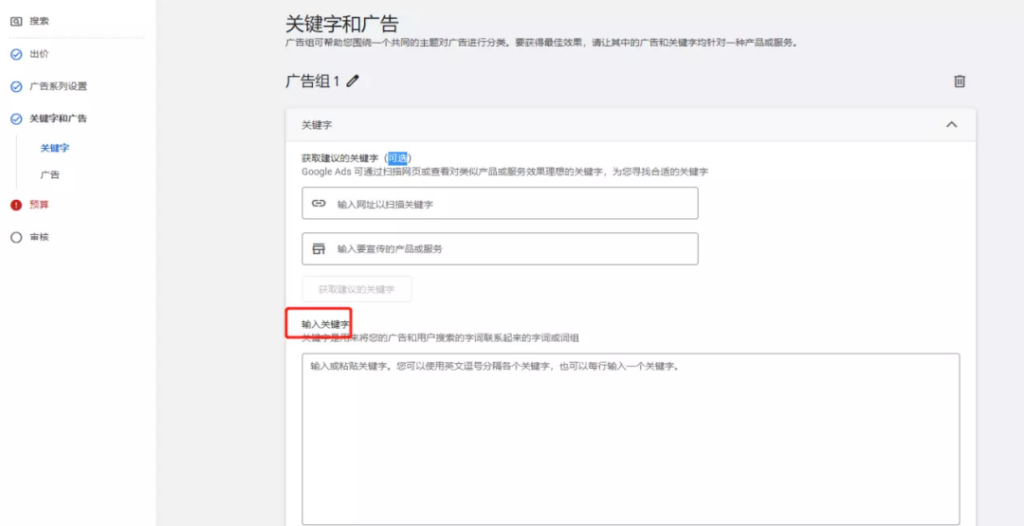Click the red error icon beside 预算
The width and height of the screenshot is (1024, 526).
pyautogui.click(x=16, y=205)
